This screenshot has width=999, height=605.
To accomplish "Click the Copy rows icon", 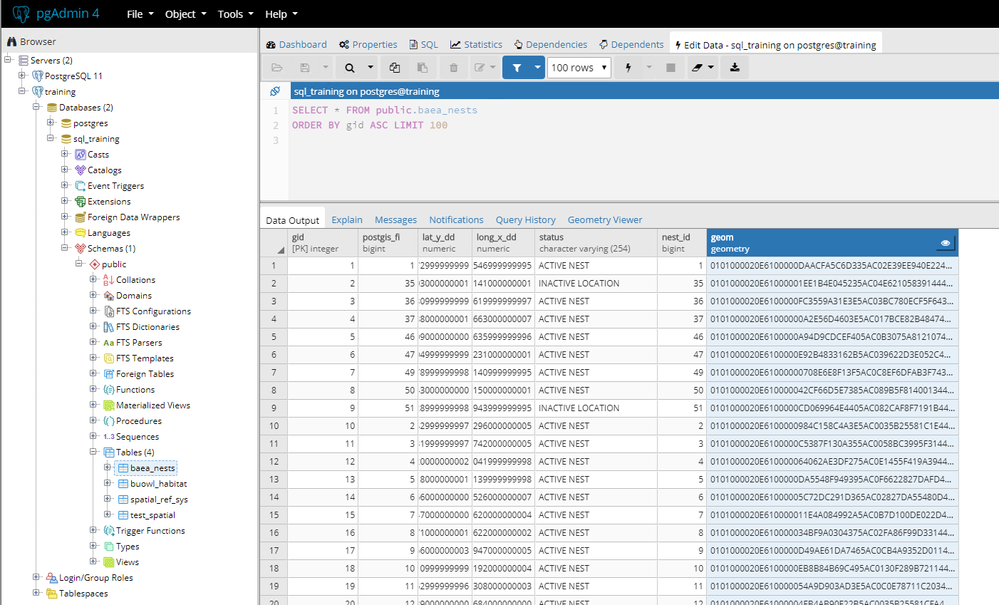I will click(x=395, y=68).
